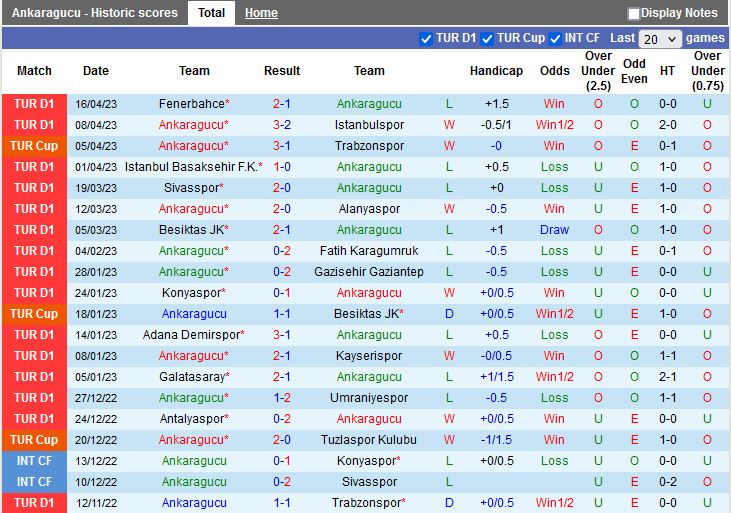This screenshot has height=513, width=731.
Task: Toggle the INT CF filter checkbox
Action: (555, 39)
